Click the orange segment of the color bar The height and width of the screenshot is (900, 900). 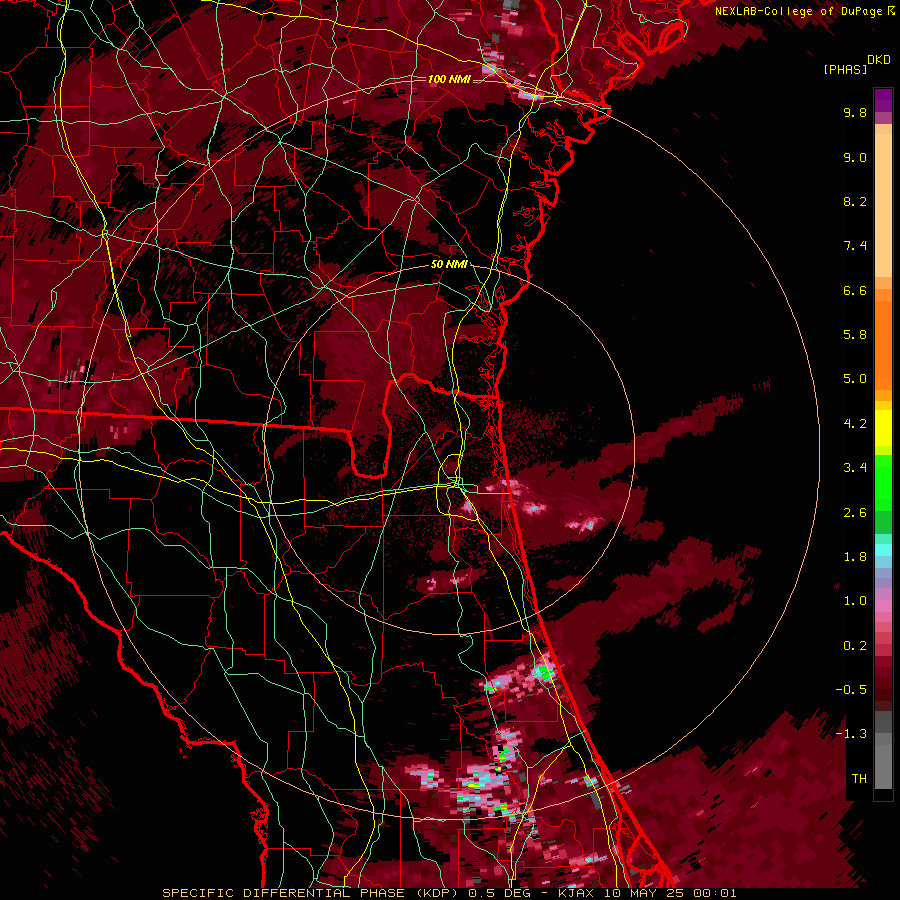(x=883, y=344)
